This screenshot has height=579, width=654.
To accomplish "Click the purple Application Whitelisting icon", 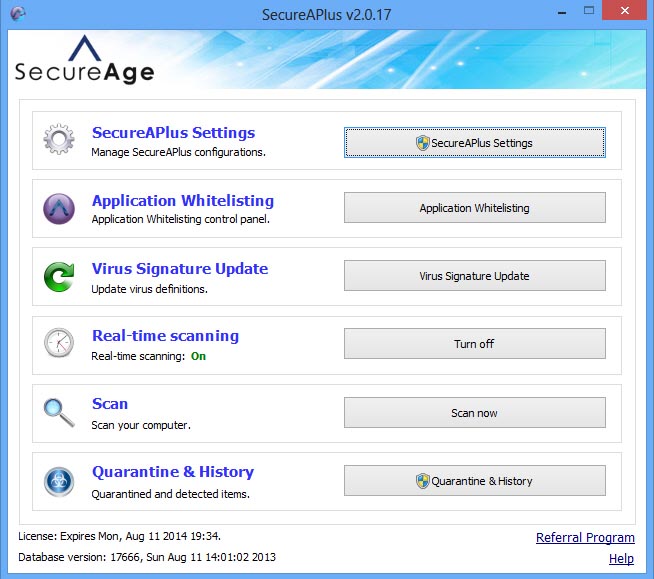I will (x=59, y=209).
